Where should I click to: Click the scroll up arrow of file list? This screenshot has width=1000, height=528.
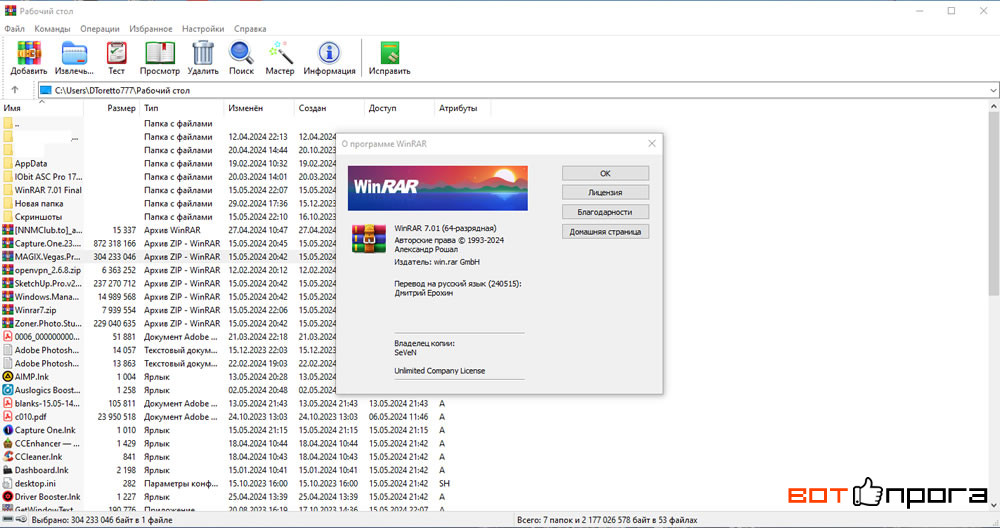click(994, 107)
